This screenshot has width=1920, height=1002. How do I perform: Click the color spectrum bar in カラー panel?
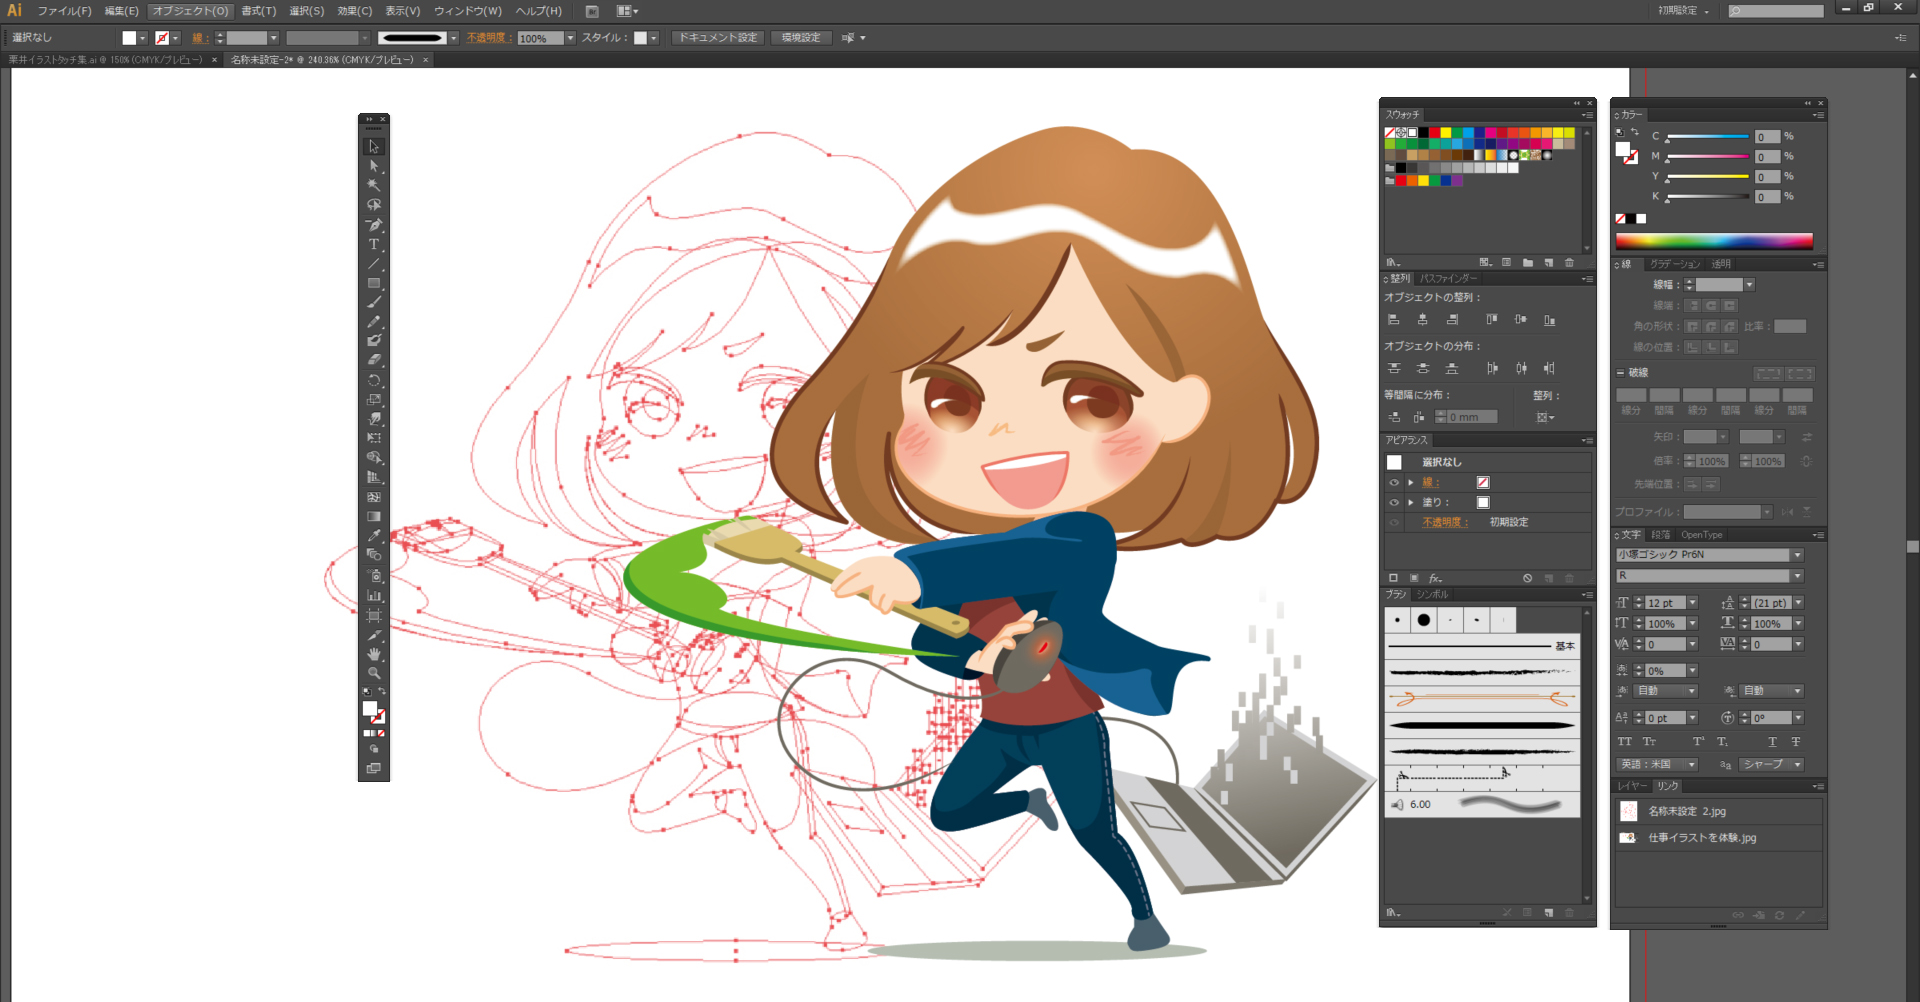1713,241
